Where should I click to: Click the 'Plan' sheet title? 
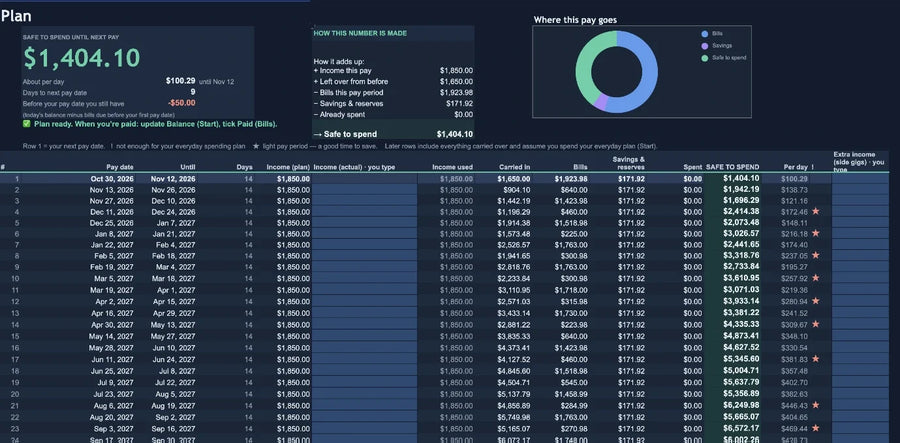coord(16,16)
